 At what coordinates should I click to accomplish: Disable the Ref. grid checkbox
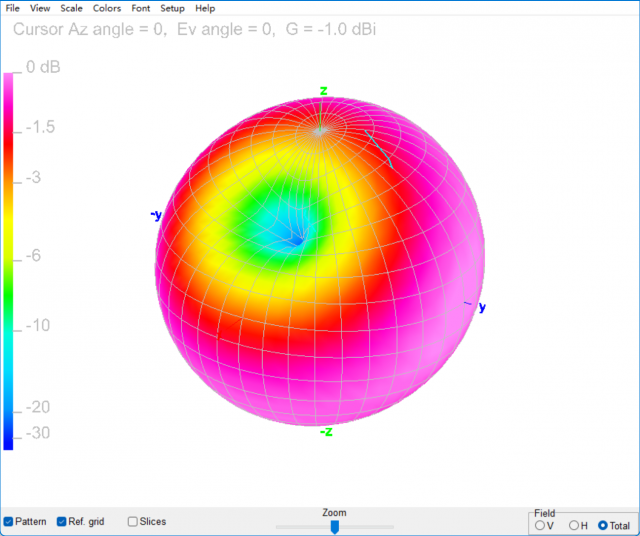coord(63,521)
